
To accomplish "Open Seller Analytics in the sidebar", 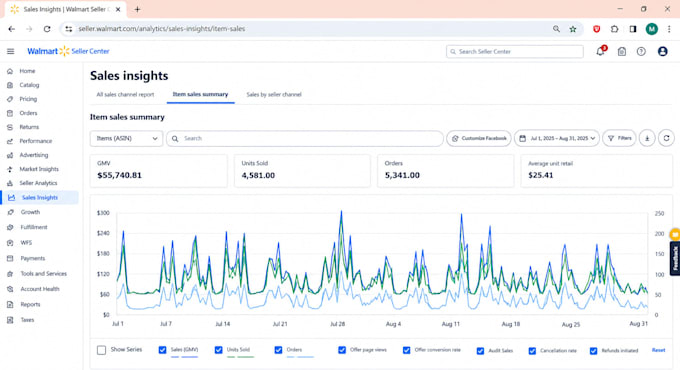I will click(x=38, y=183).
